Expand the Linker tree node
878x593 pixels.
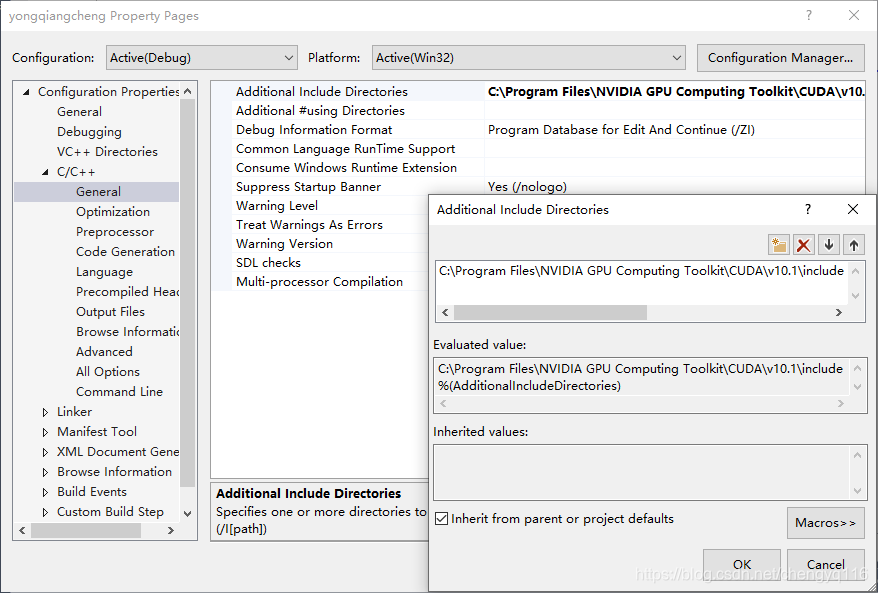pos(45,412)
